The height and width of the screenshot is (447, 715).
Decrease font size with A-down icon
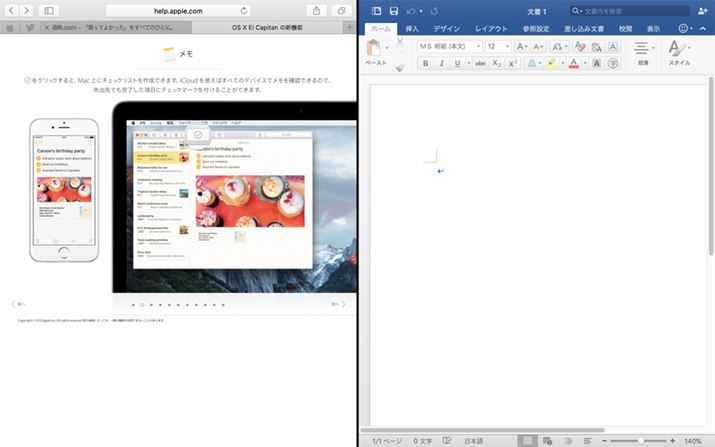pos(538,47)
